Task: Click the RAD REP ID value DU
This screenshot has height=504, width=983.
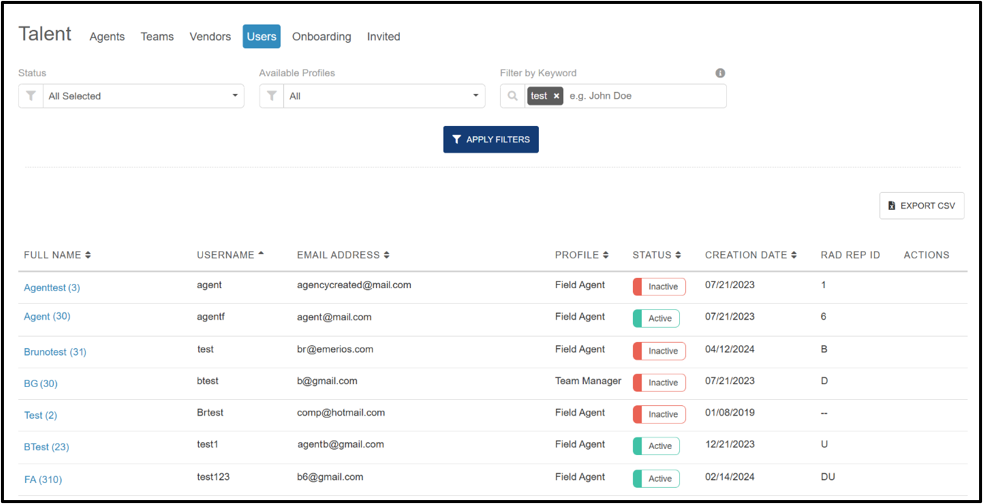Action: 827,476
